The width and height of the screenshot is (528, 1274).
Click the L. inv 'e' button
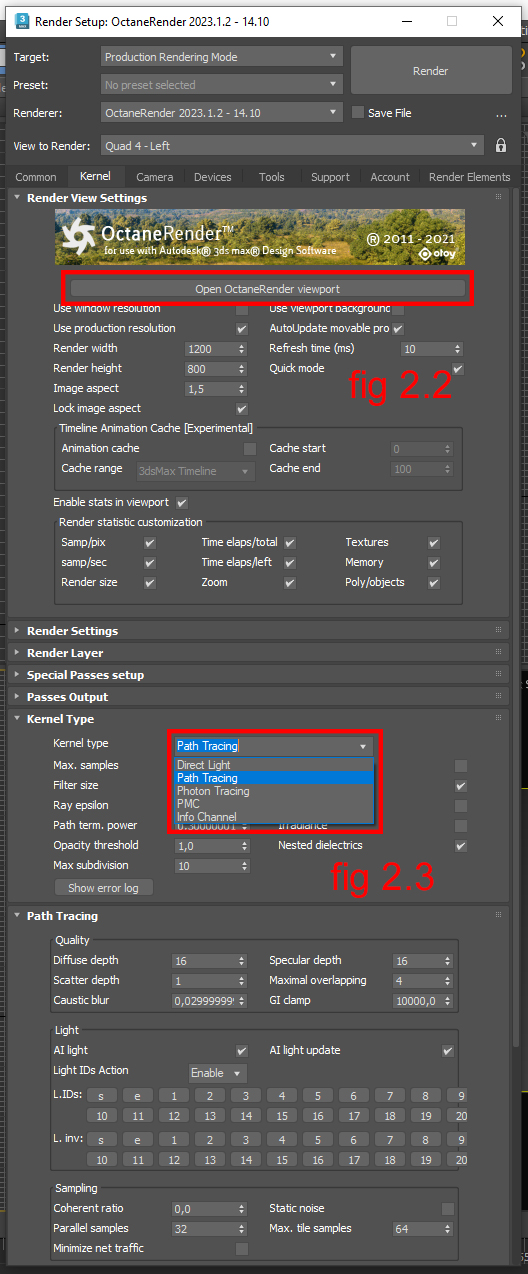(138, 1139)
